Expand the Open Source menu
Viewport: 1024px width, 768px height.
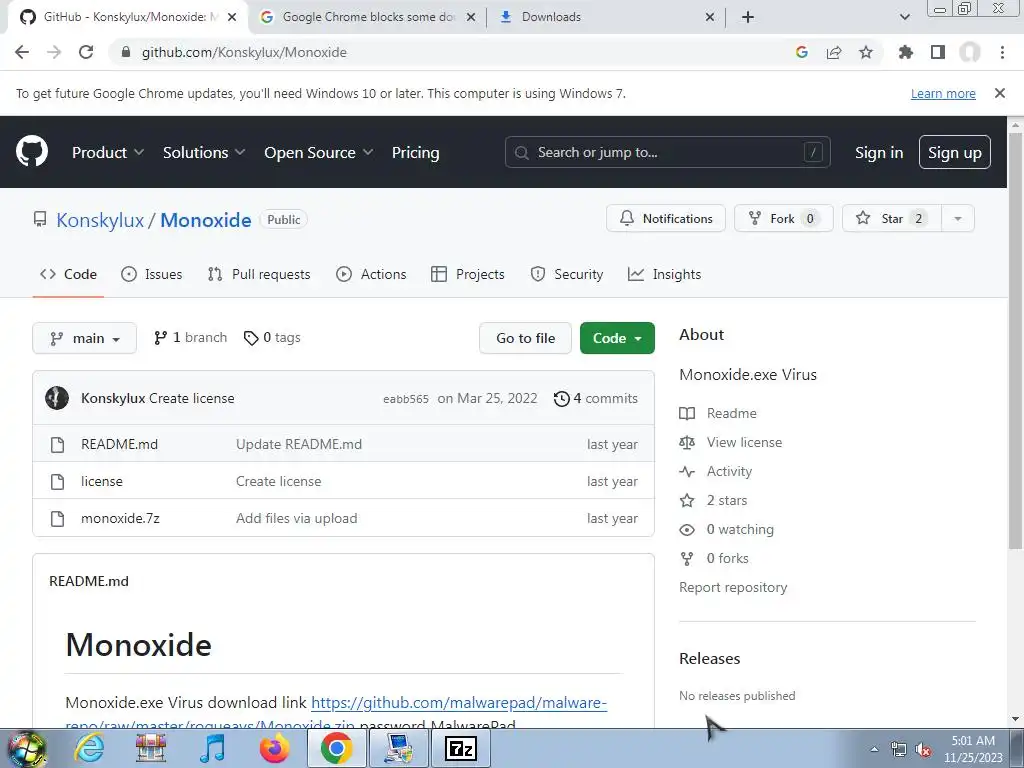click(x=319, y=152)
